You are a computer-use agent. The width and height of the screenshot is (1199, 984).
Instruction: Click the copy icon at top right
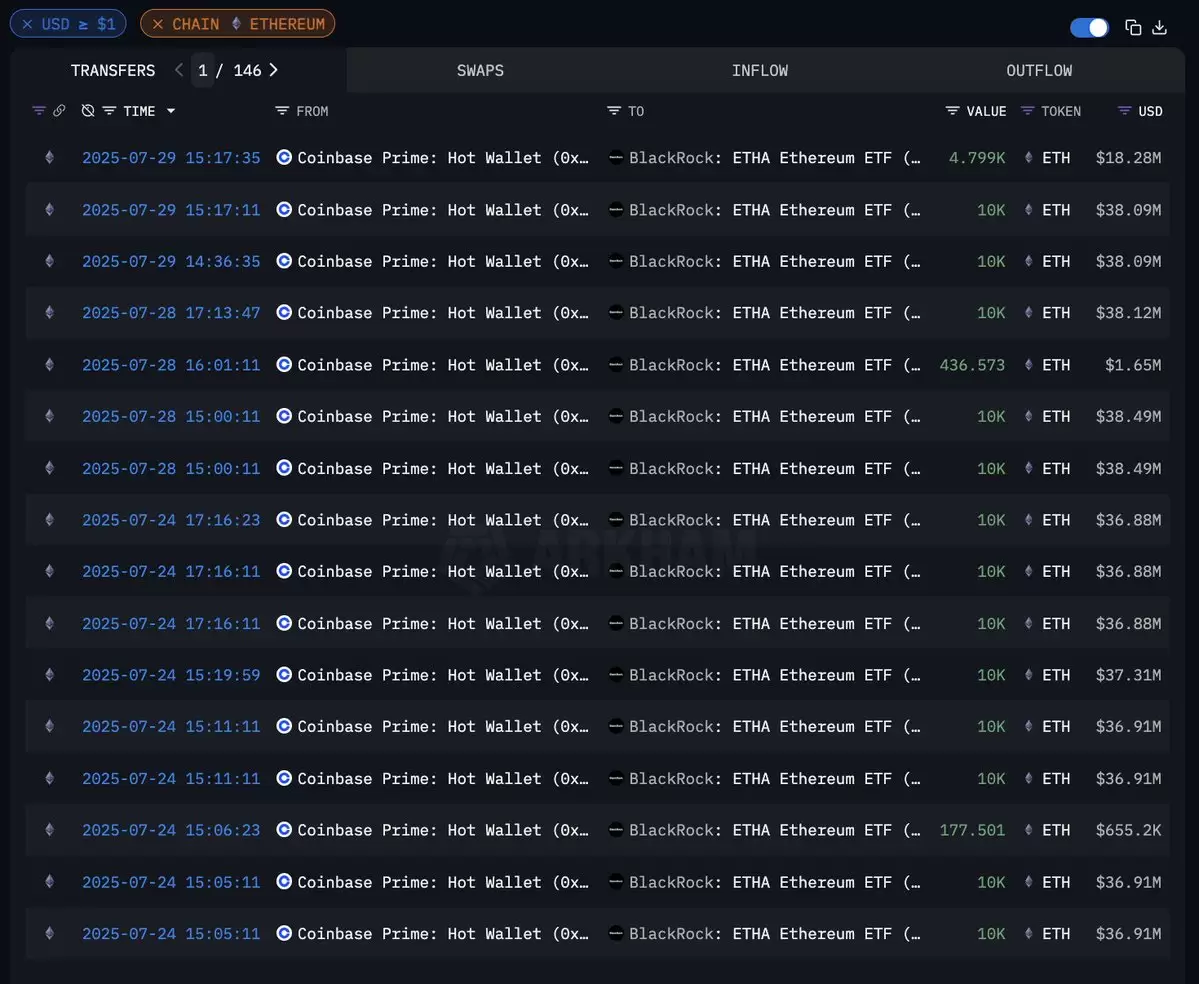(1133, 28)
